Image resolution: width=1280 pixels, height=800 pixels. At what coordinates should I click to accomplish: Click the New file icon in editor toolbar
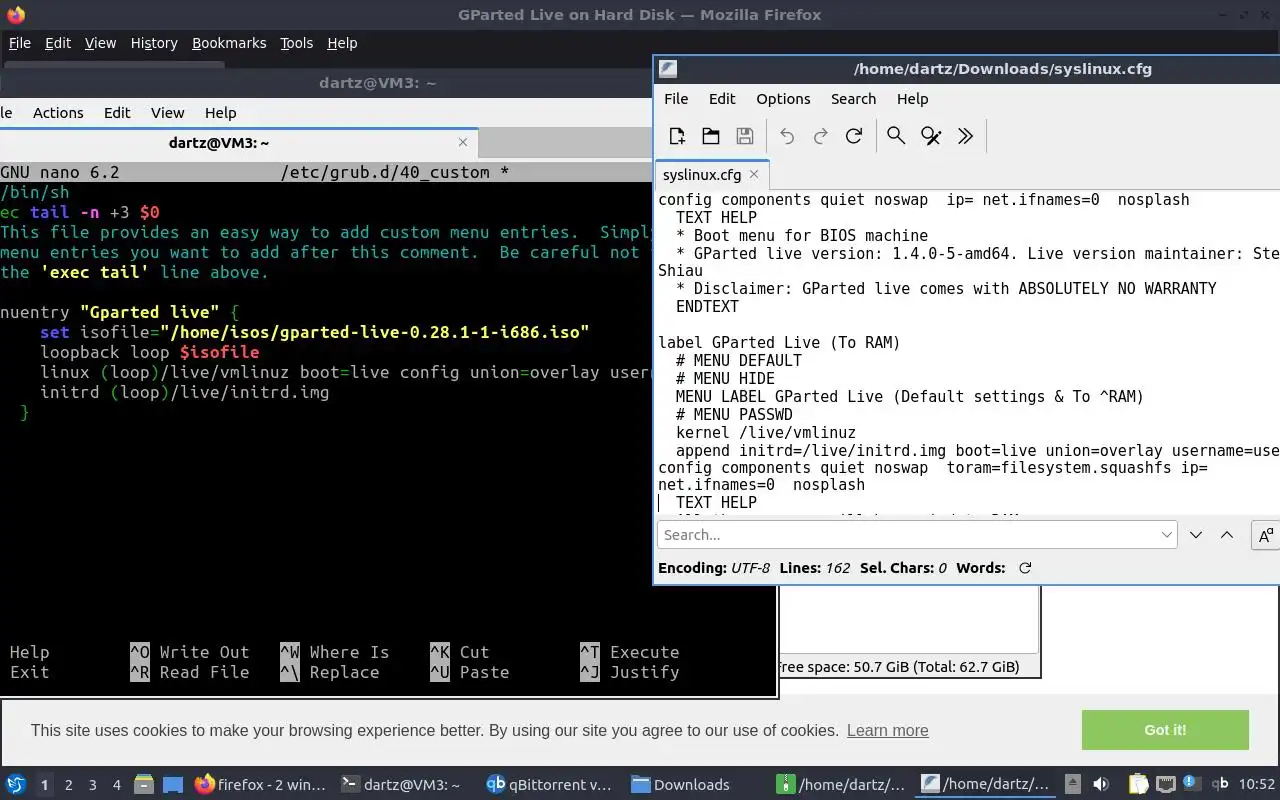677,136
